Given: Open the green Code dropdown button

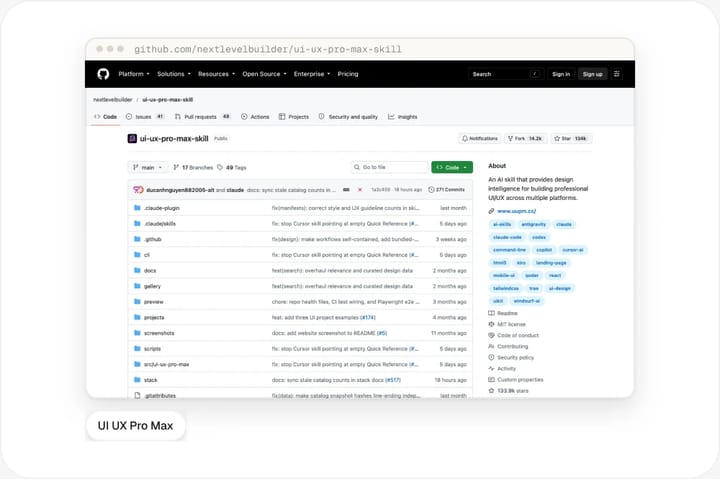Looking at the screenshot, I should [452, 167].
